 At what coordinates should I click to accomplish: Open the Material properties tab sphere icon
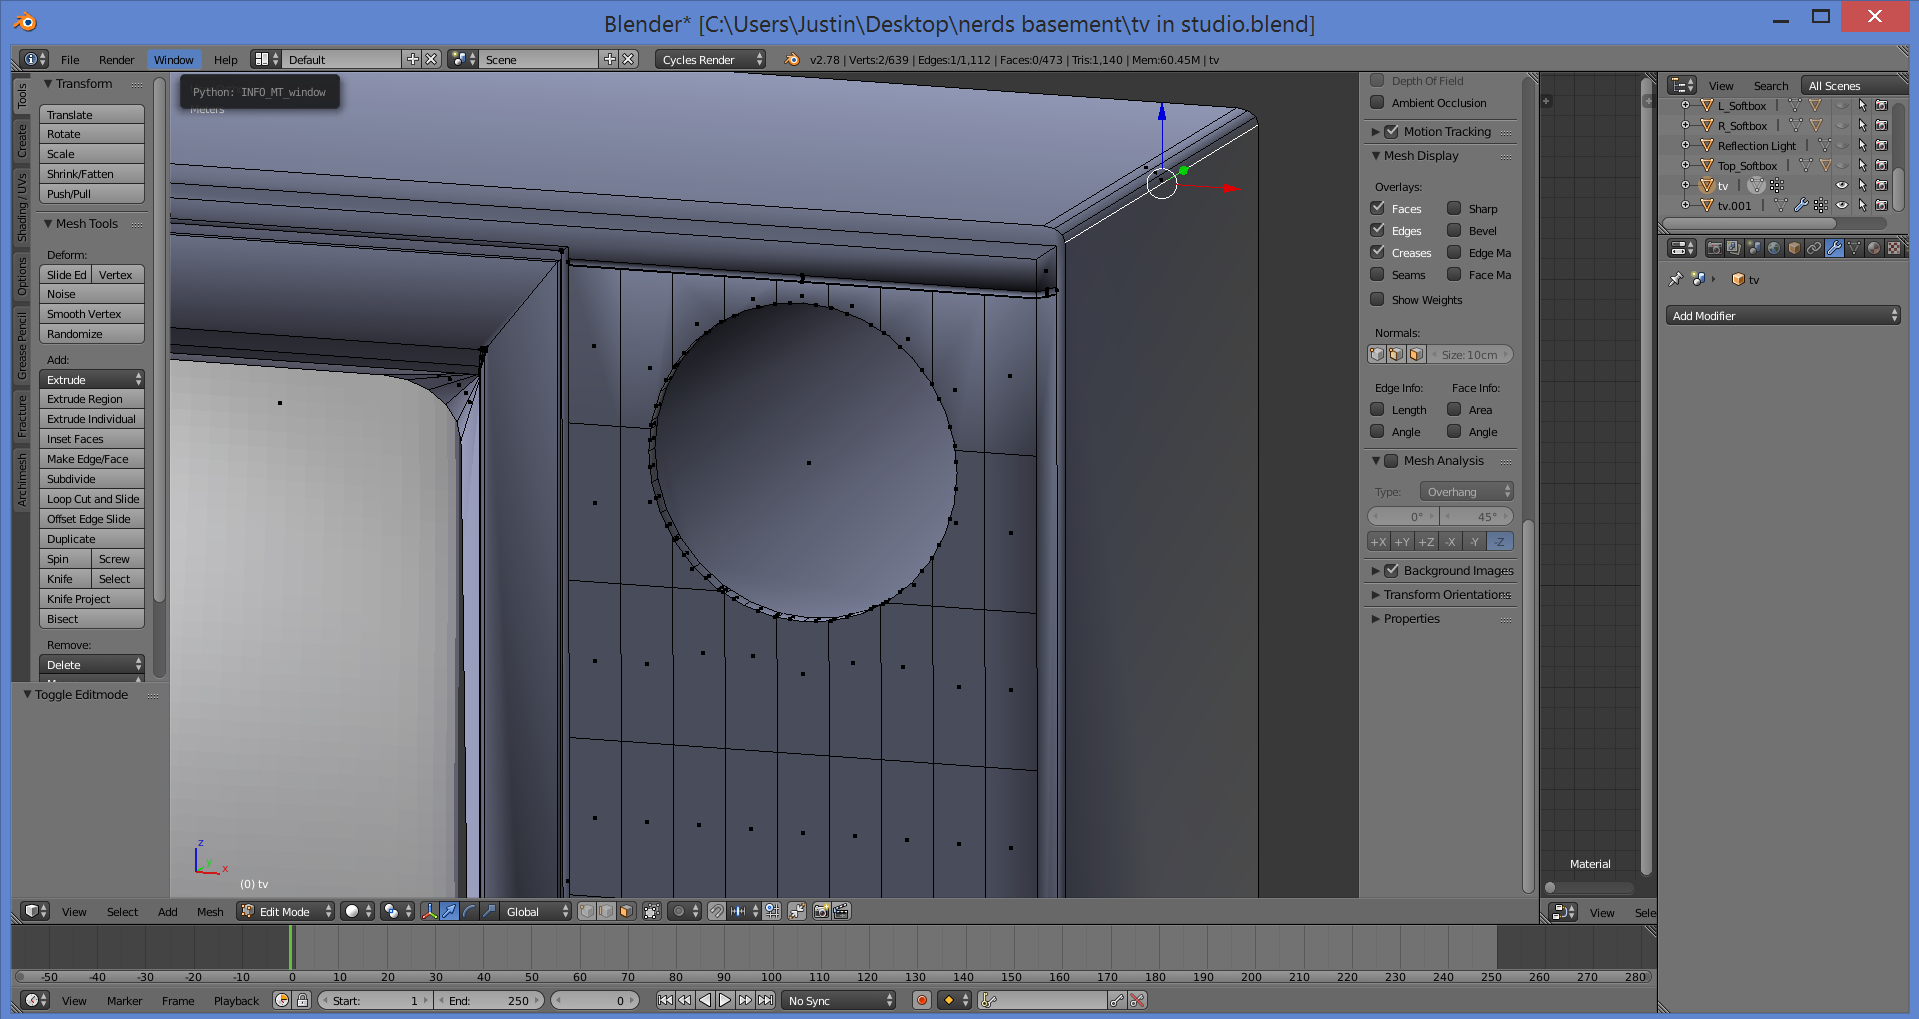coord(1874,248)
